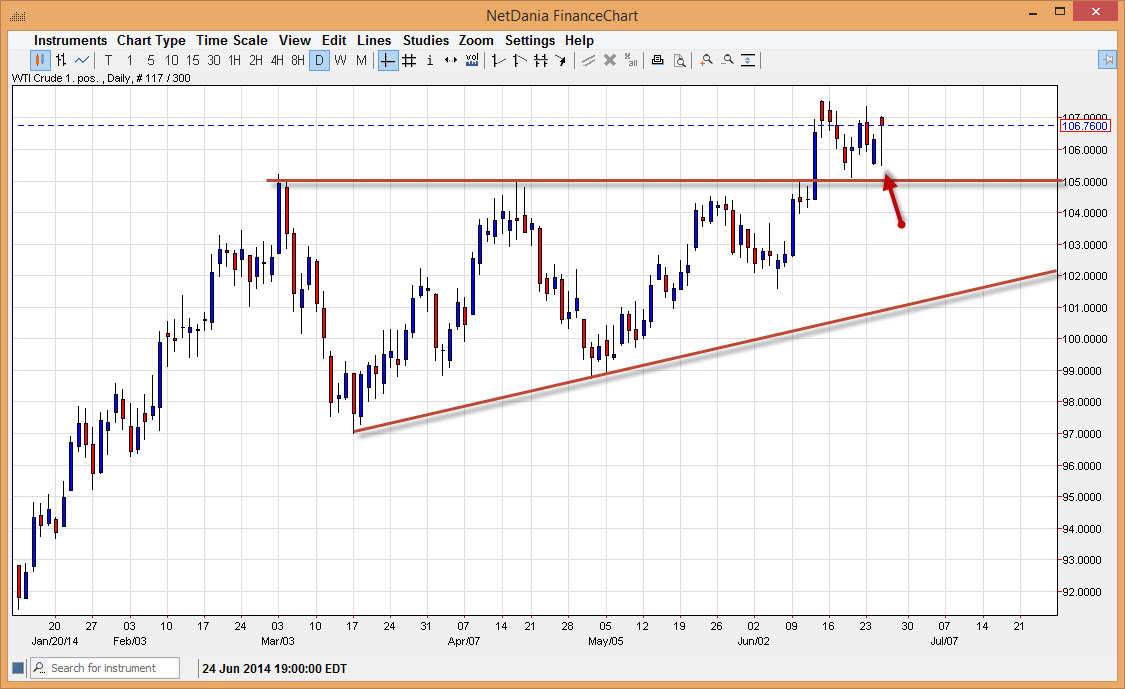Toggle the grid display on the chart
Viewport: 1125px width, 689px height.
[x=408, y=60]
